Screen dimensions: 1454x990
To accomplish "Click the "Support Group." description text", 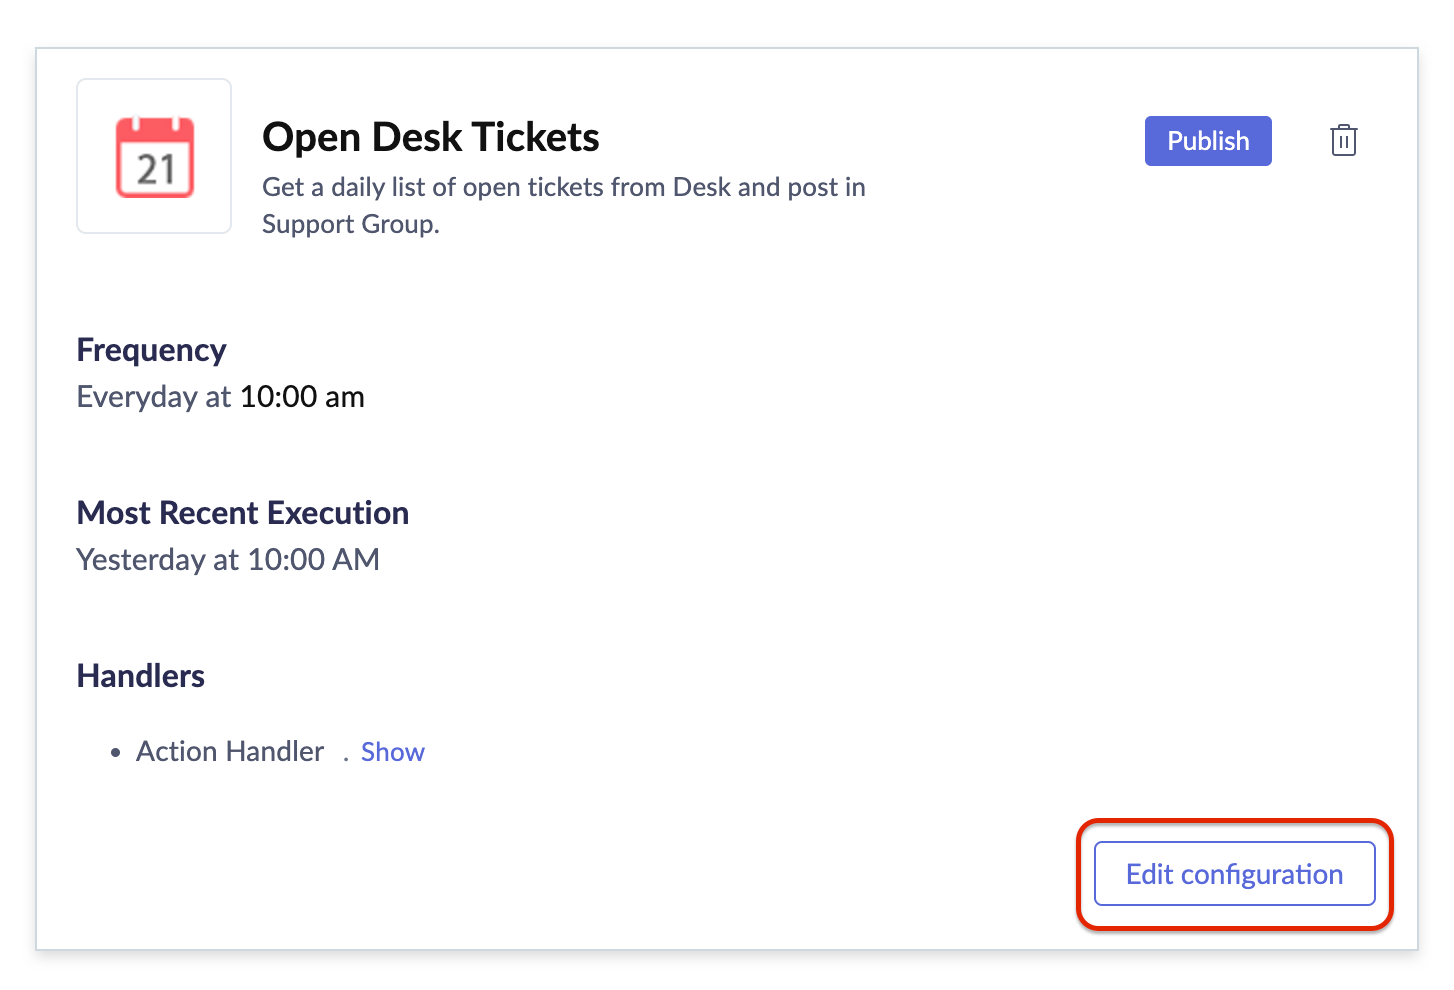I will pyautogui.click(x=350, y=224).
